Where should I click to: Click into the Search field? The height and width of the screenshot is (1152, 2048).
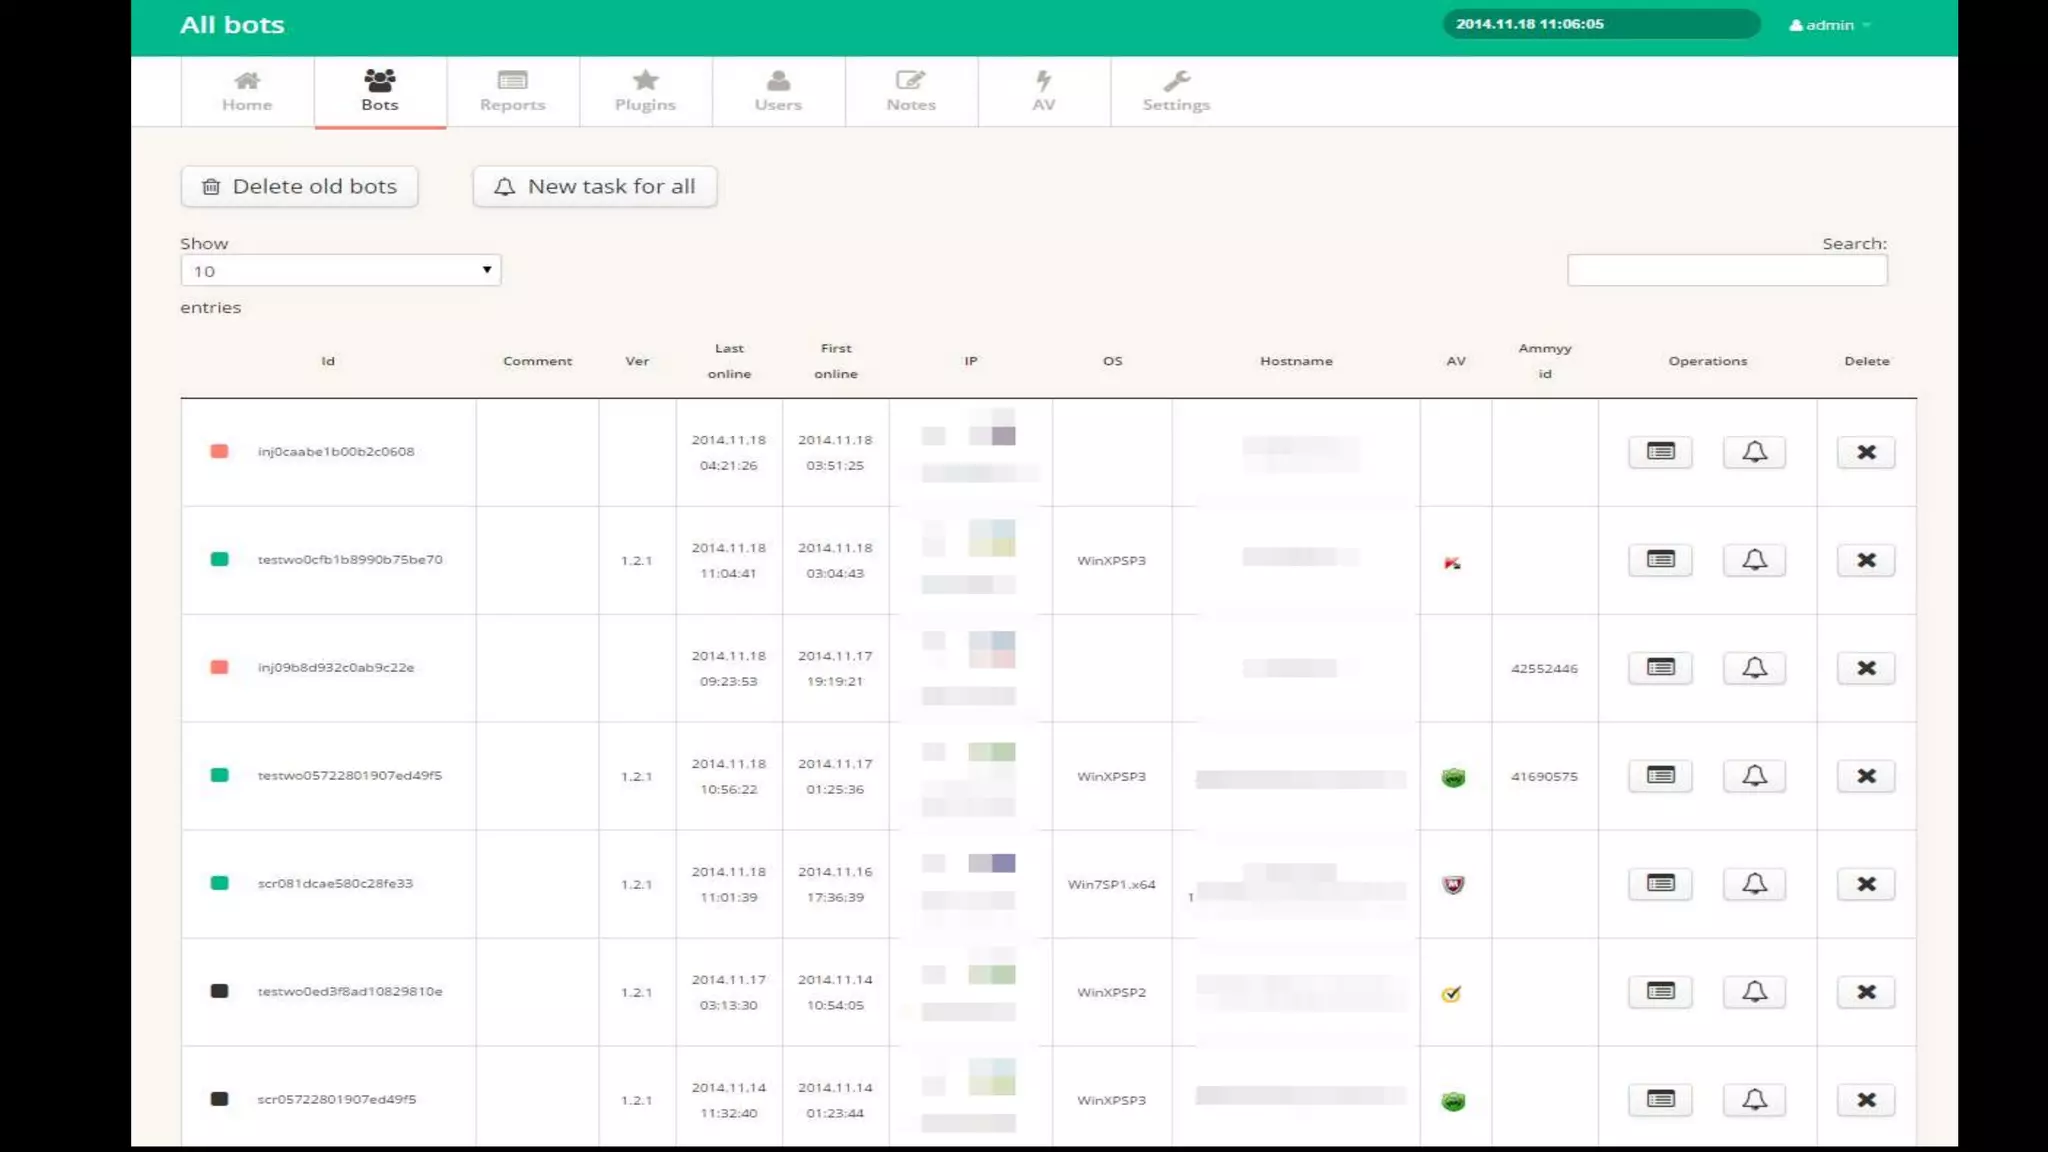tap(1726, 271)
